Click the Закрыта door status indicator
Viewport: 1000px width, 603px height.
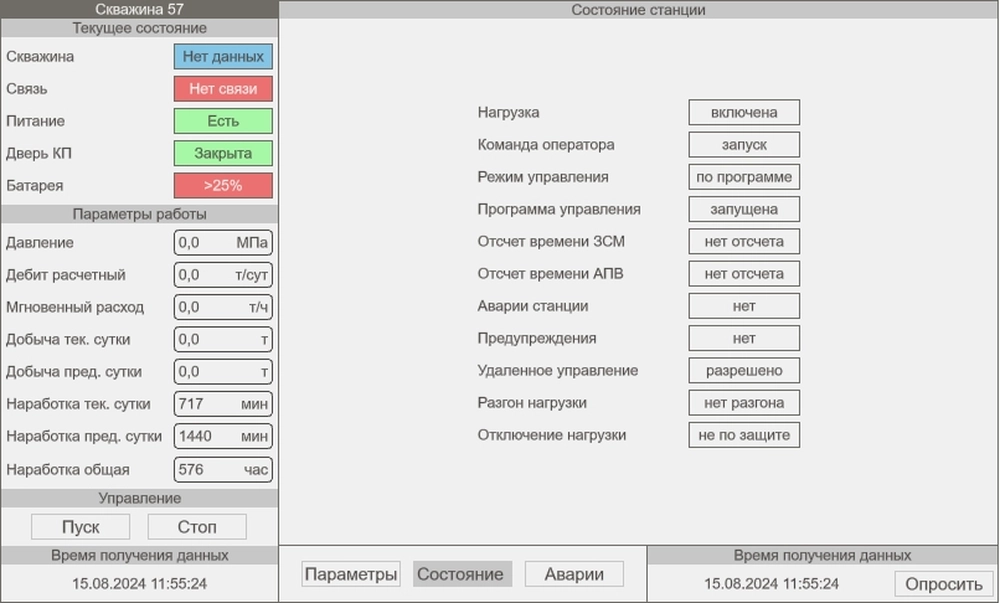(223, 154)
